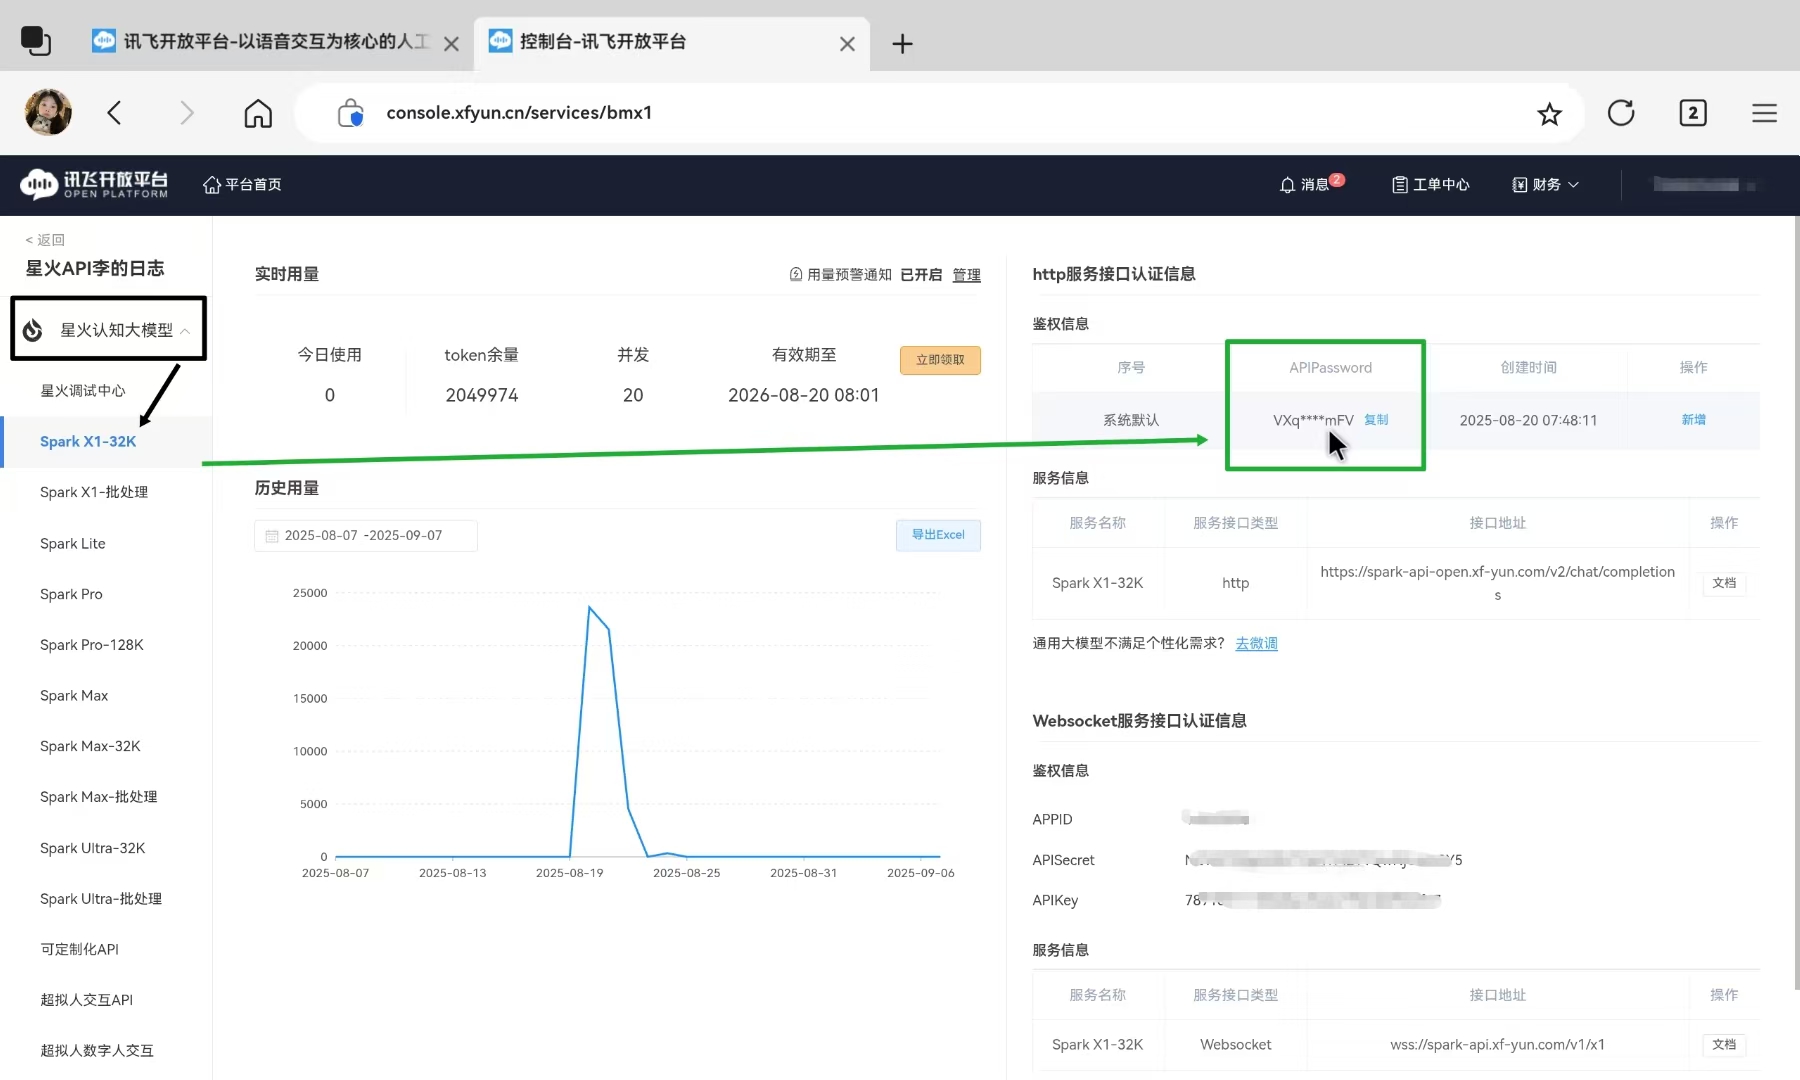Open 星火调试中心
The image size is (1800, 1080).
[83, 391]
